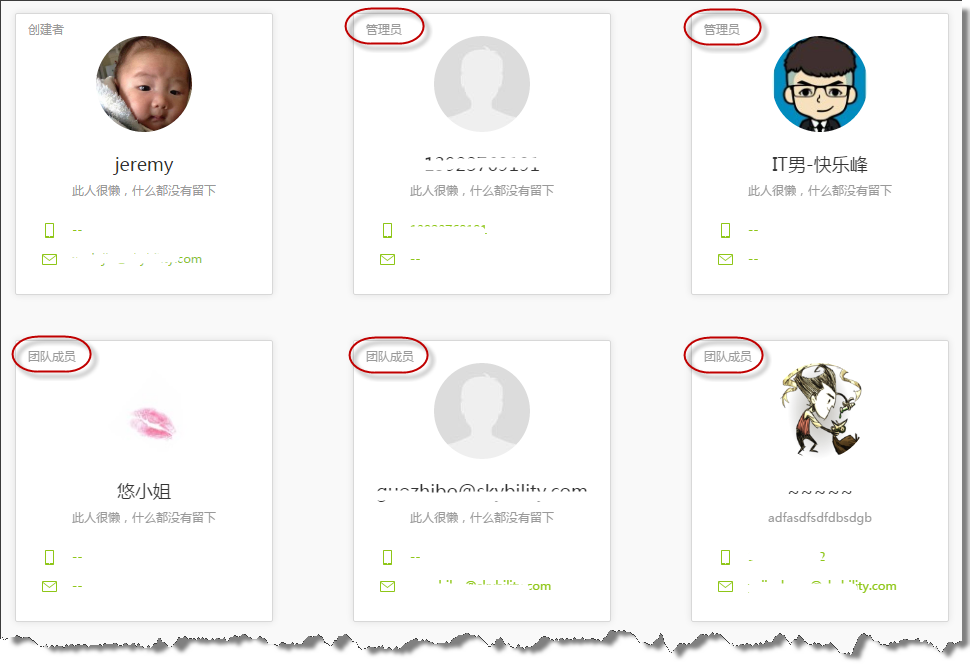The height and width of the screenshot is (664, 970).
Task: Click jeremy's baby photo avatar
Action: coord(144,84)
